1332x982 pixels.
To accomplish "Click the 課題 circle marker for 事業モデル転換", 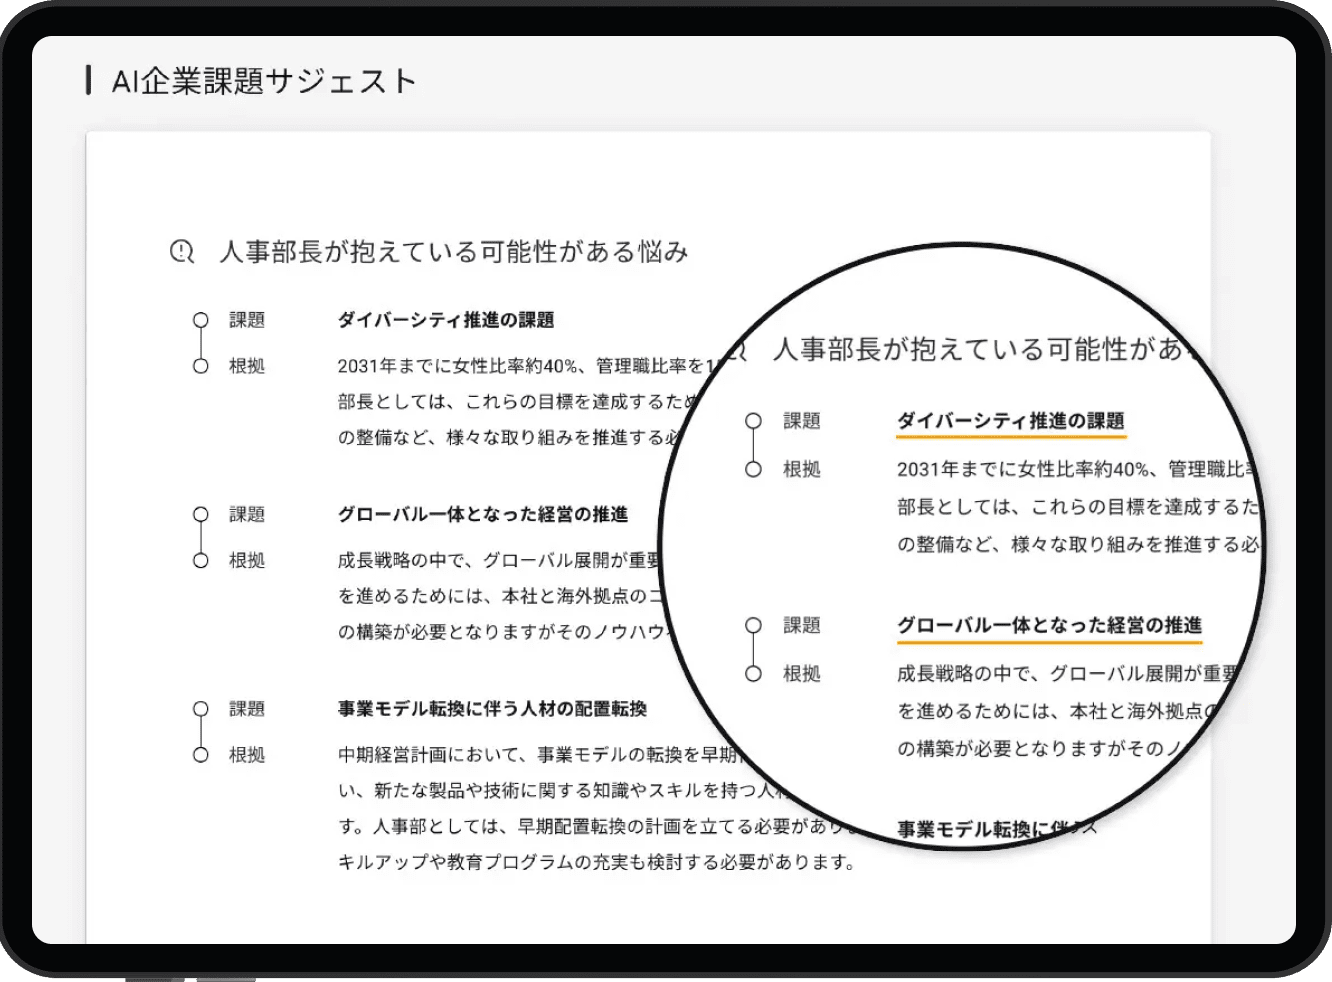I will pos(201,709).
